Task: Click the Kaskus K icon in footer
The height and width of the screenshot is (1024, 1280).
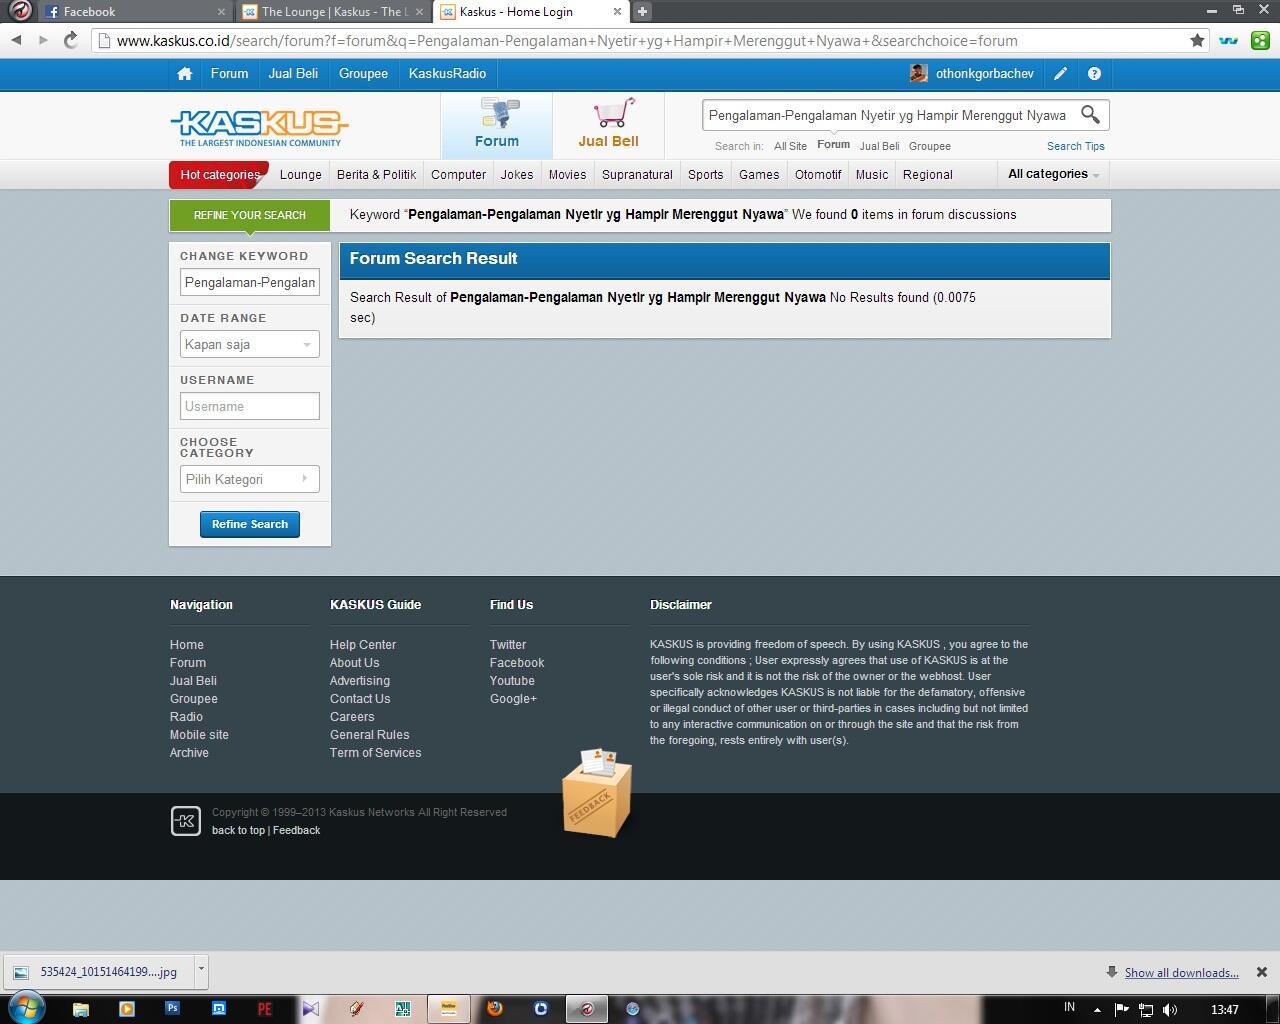Action: pyautogui.click(x=186, y=821)
